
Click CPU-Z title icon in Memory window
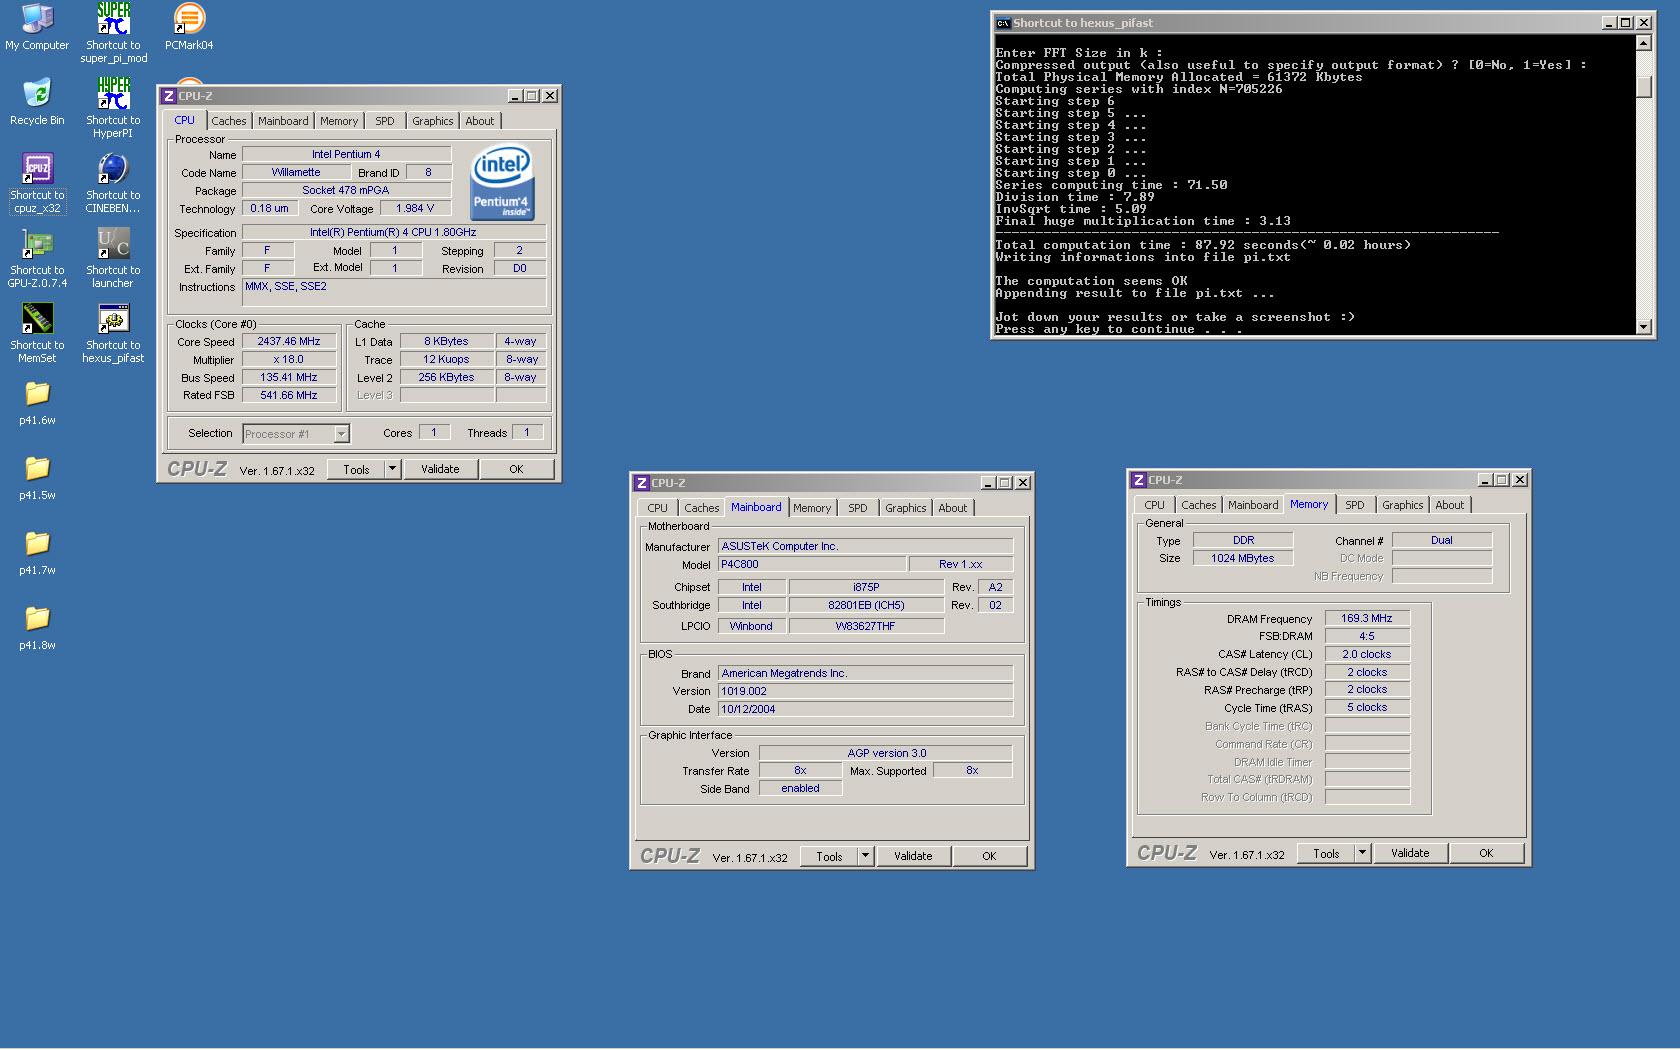pos(1139,480)
